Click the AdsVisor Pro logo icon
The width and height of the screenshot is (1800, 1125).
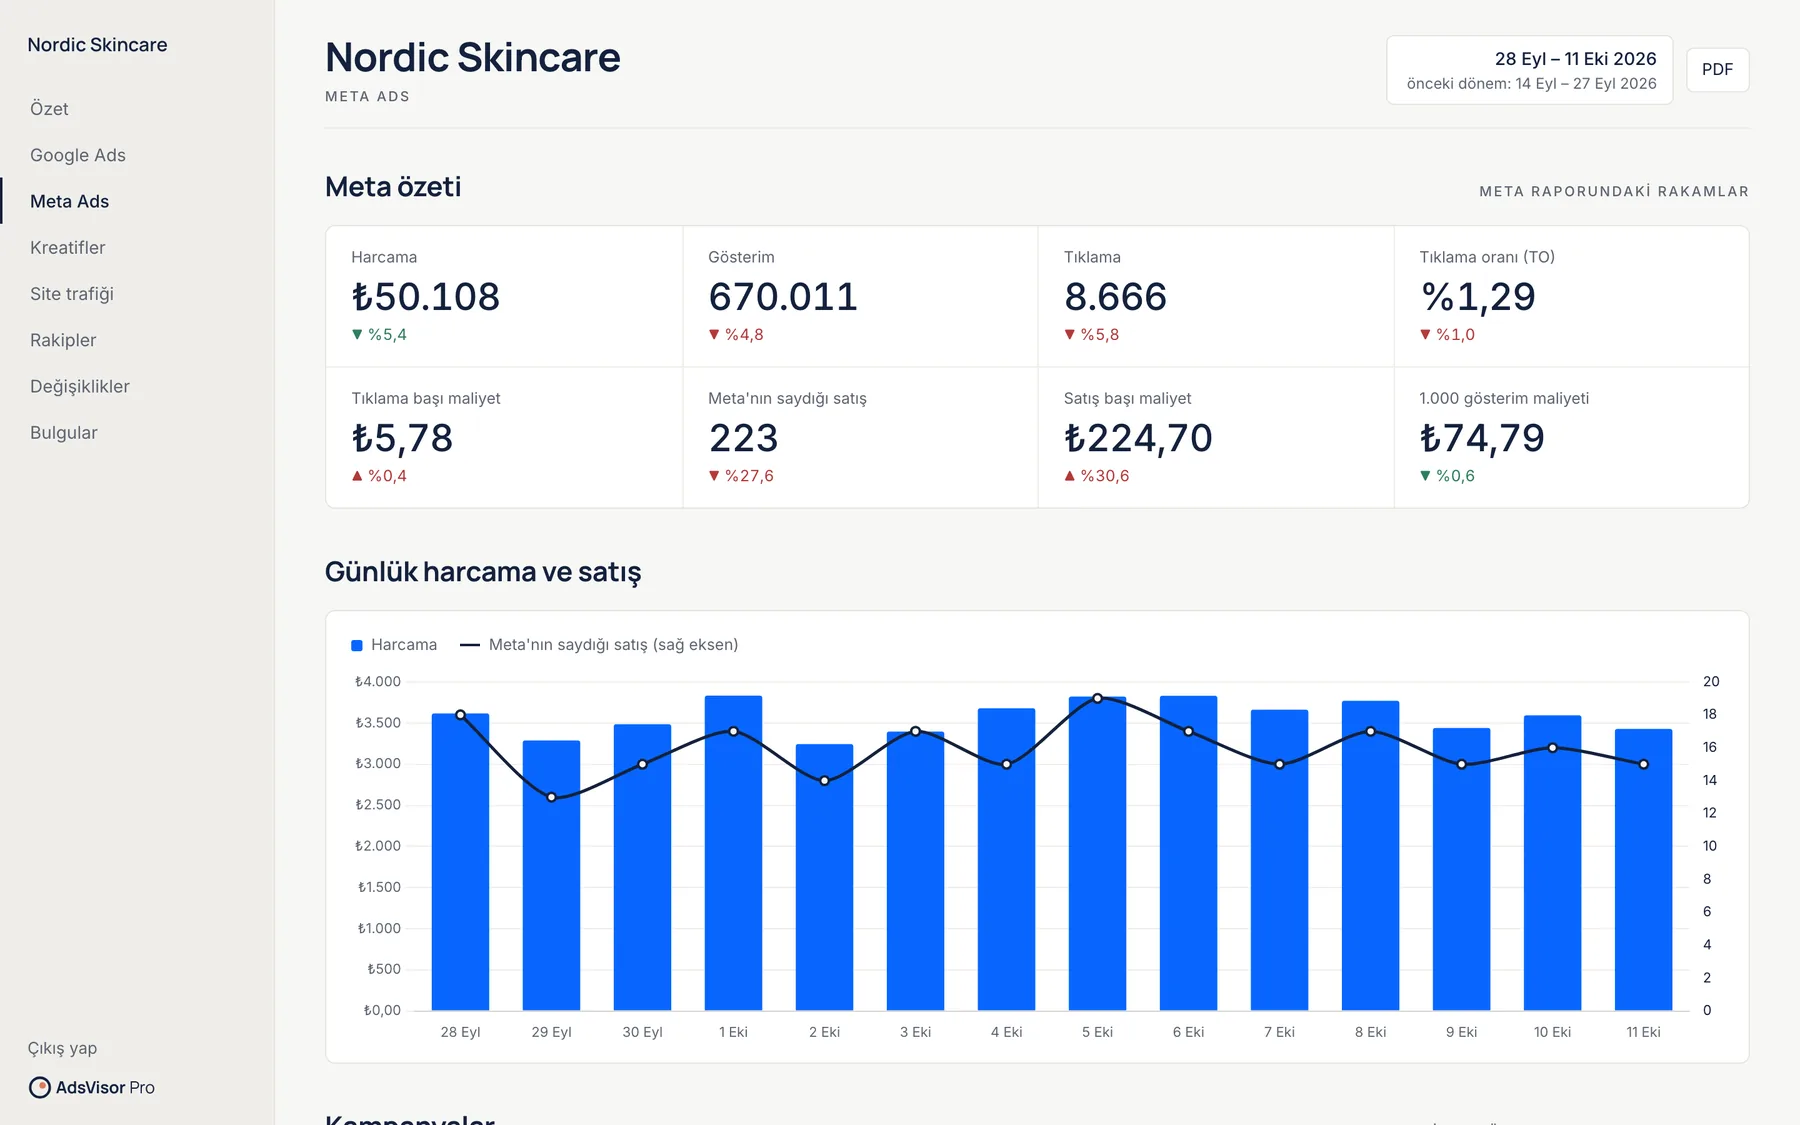(x=39, y=1087)
